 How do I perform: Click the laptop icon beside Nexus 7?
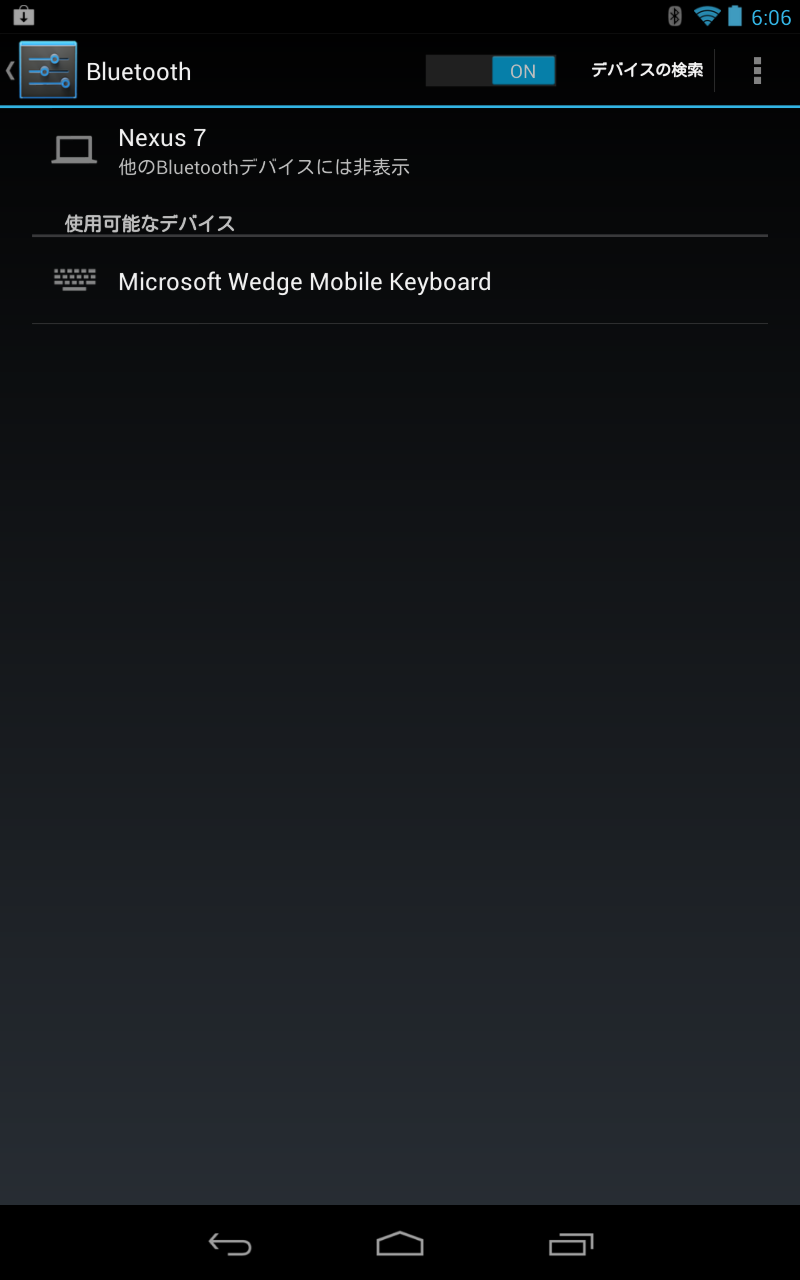point(74,150)
